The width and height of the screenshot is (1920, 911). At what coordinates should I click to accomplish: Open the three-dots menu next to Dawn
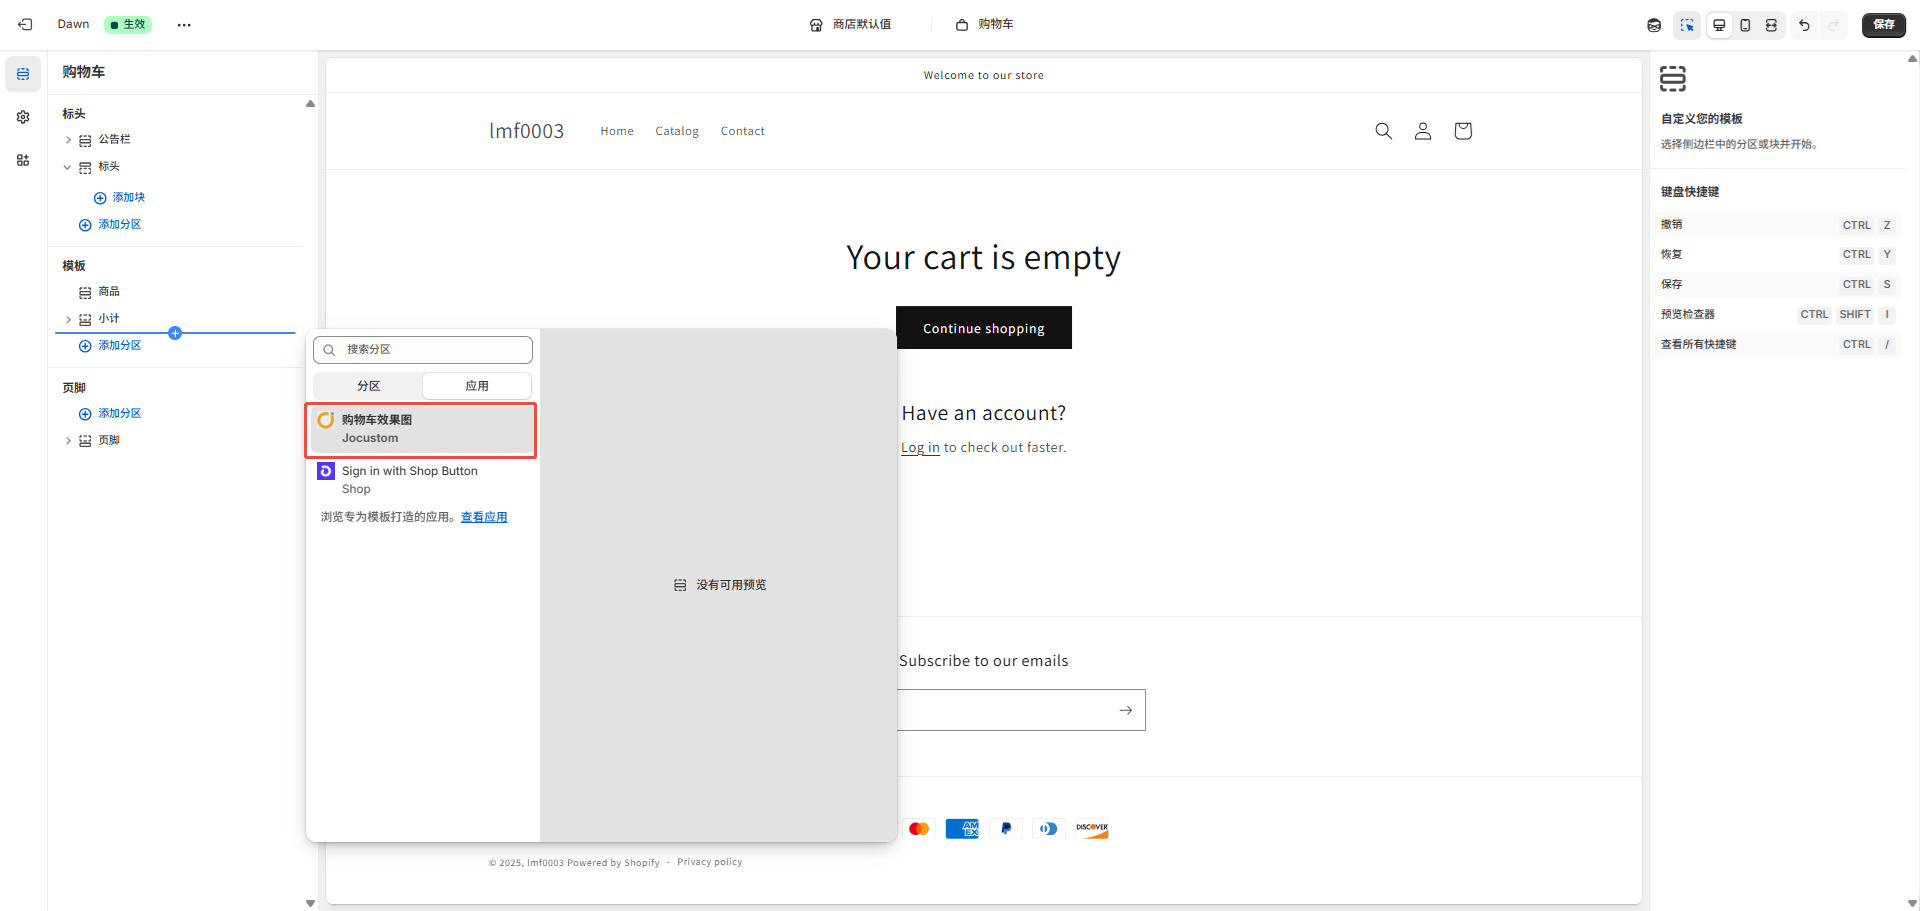184,25
